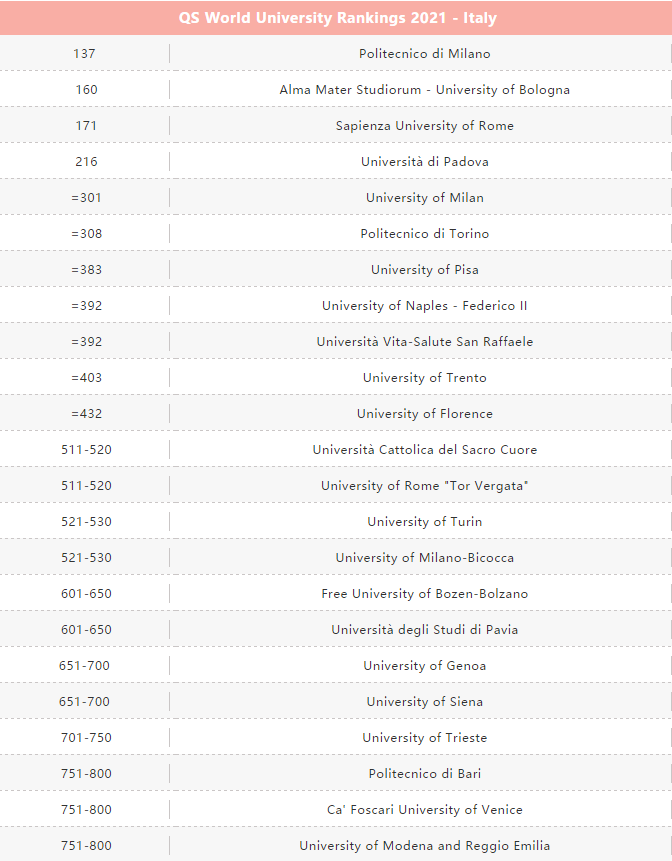Image resolution: width=672 pixels, height=861 pixels.
Task: Select Free University of Bozen-Bolzano
Action: pos(424,594)
